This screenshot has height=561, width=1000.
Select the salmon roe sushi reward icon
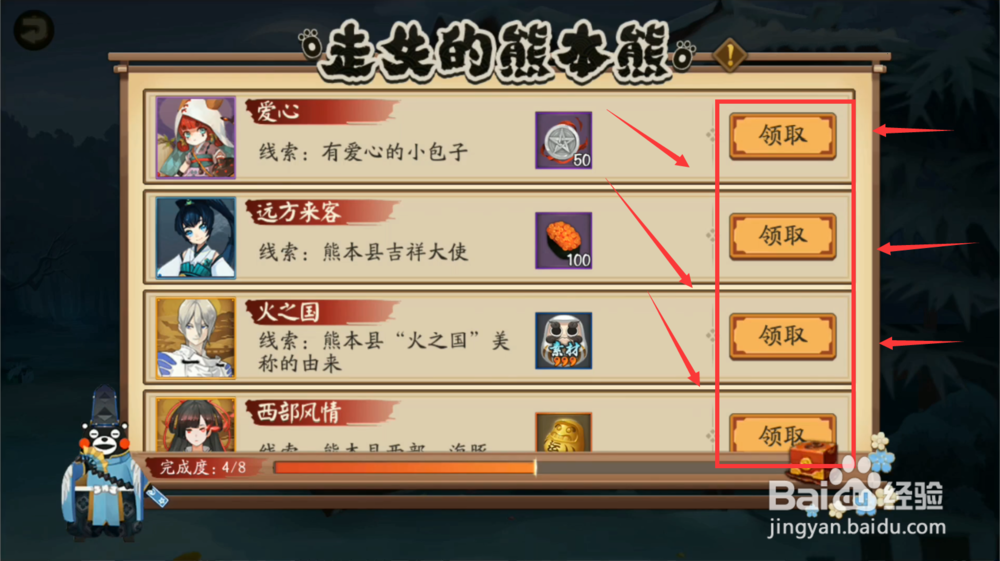pyautogui.click(x=563, y=240)
